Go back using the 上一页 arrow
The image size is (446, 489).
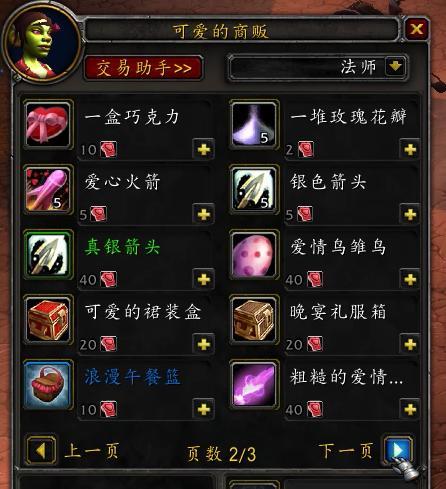[41, 450]
